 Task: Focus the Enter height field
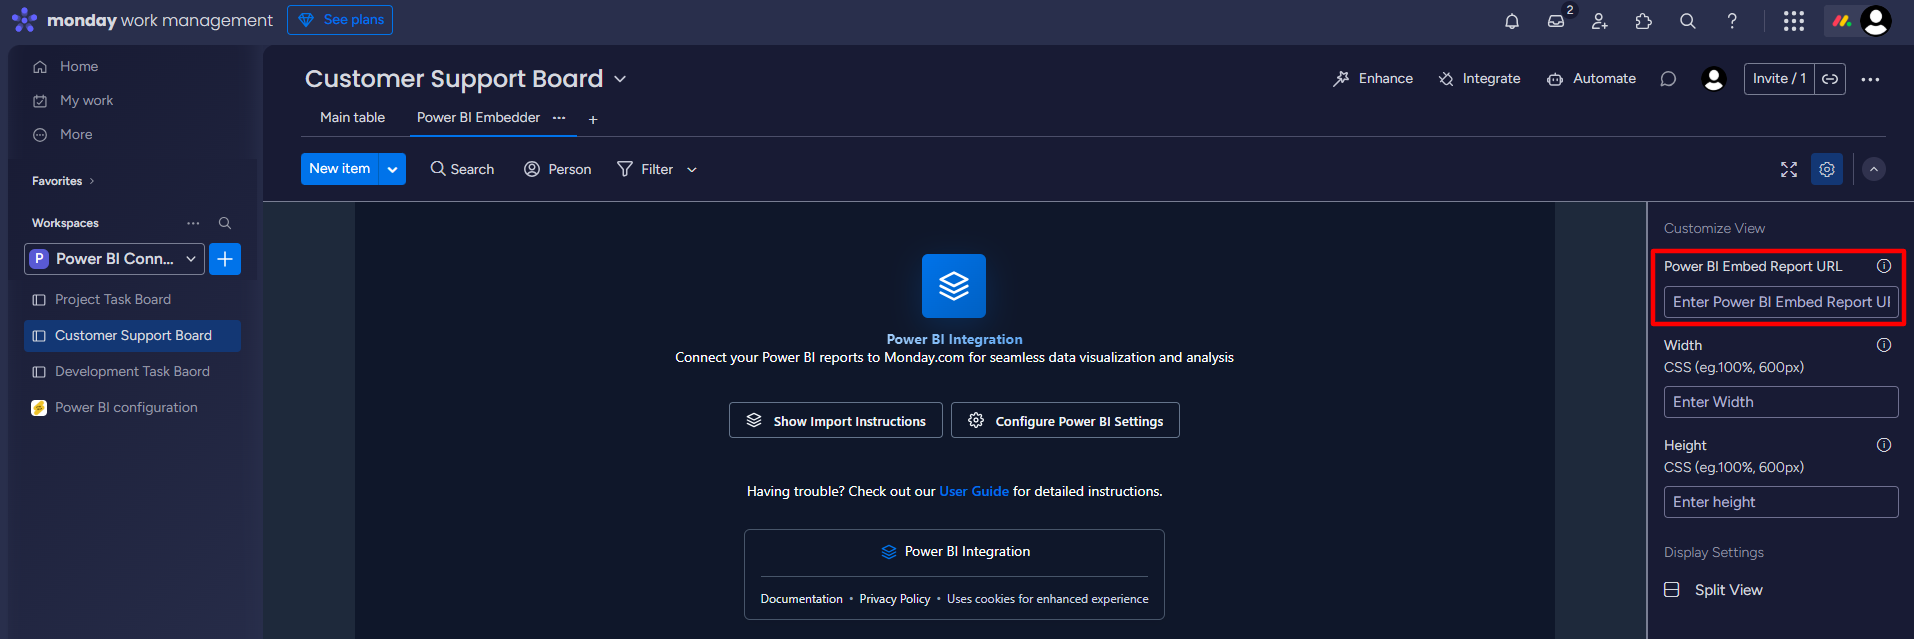(x=1781, y=502)
